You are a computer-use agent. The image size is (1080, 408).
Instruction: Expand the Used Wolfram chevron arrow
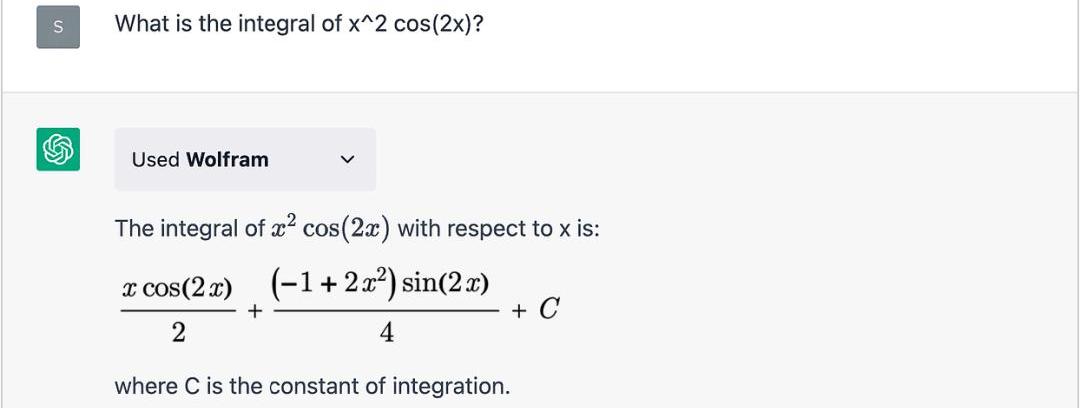coord(347,159)
